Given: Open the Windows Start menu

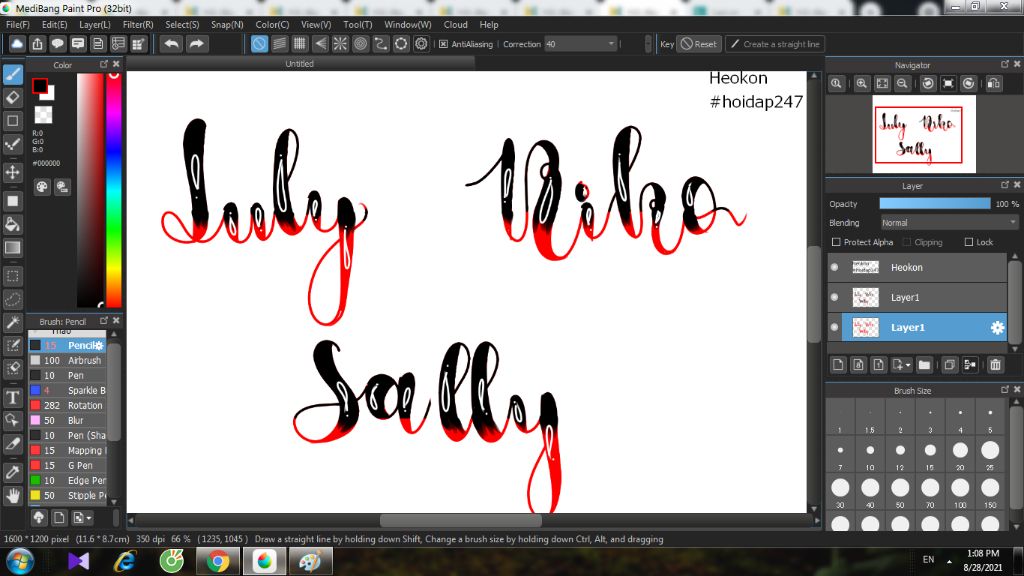Looking at the screenshot, I should pos(20,561).
